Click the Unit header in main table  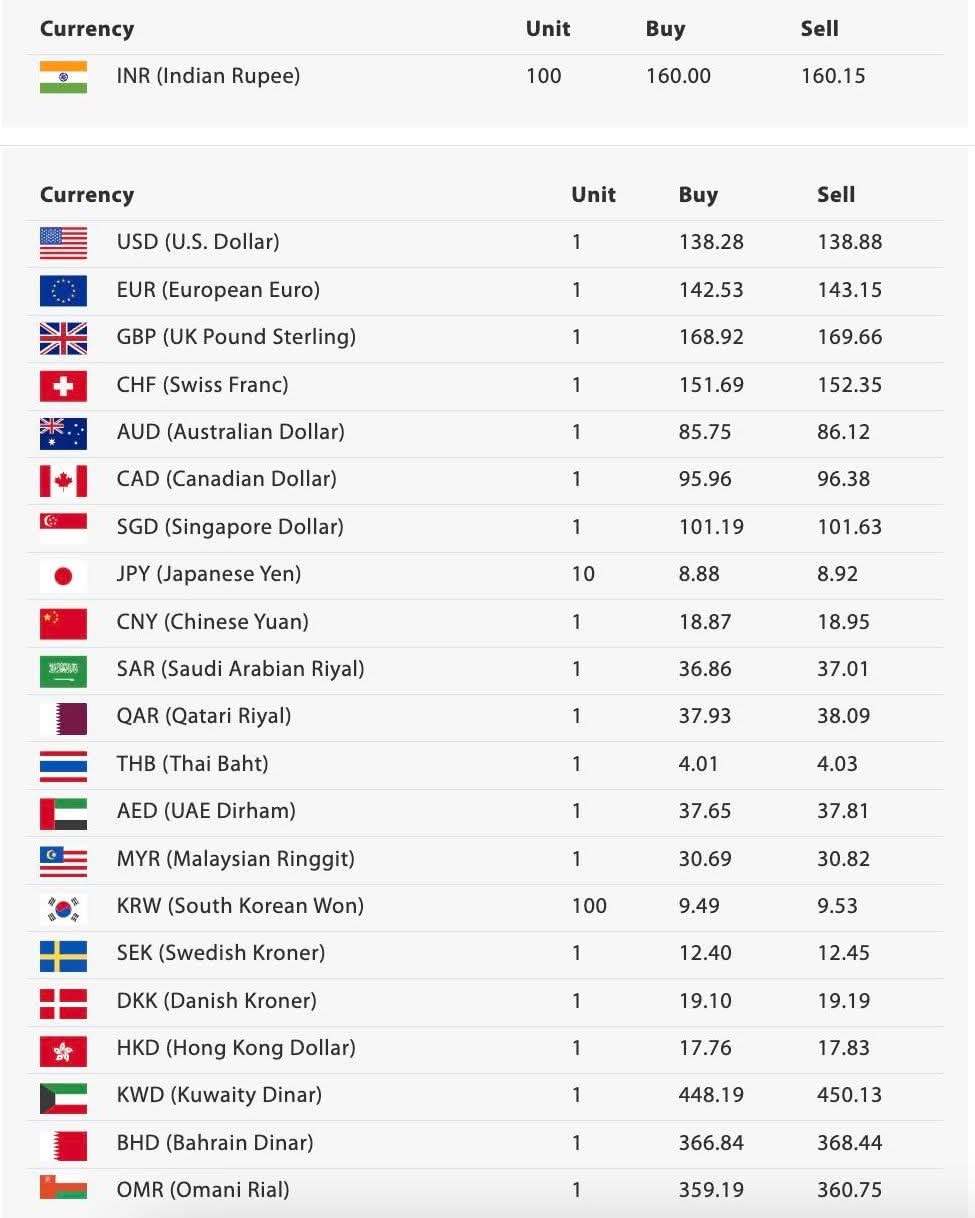(593, 195)
